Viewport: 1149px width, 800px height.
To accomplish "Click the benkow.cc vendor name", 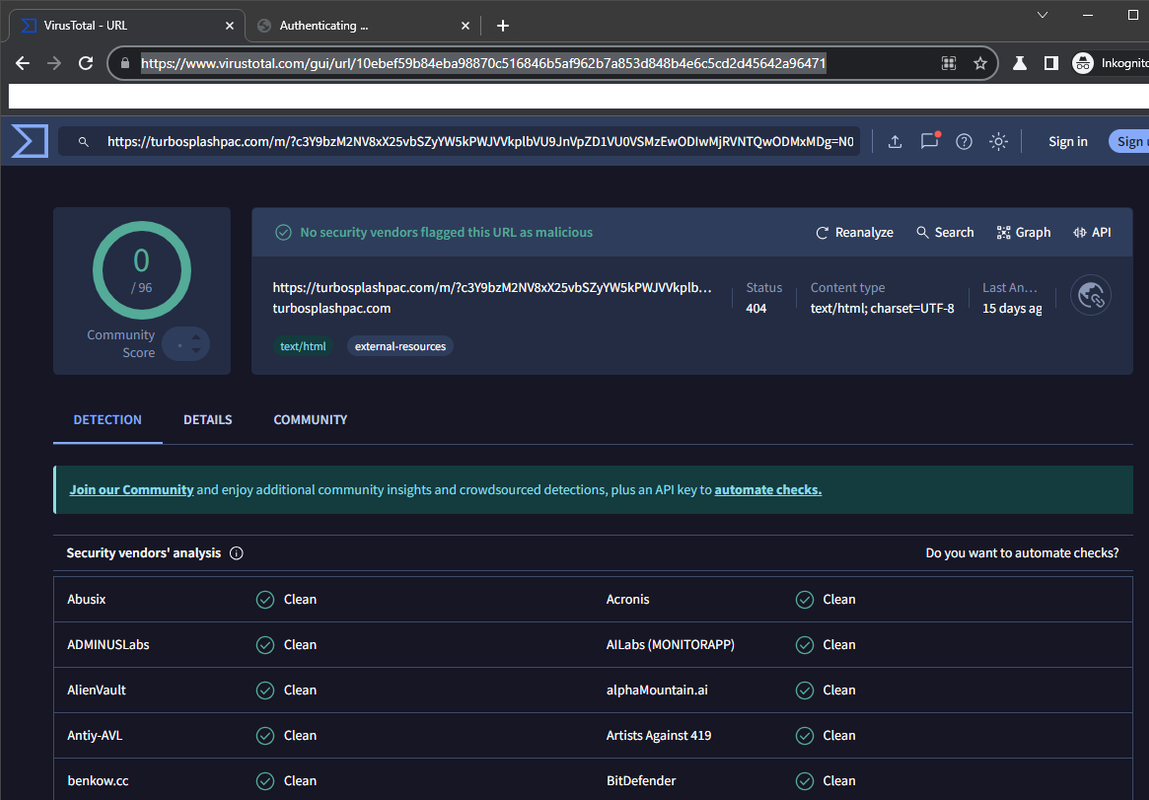I will click(x=97, y=781).
